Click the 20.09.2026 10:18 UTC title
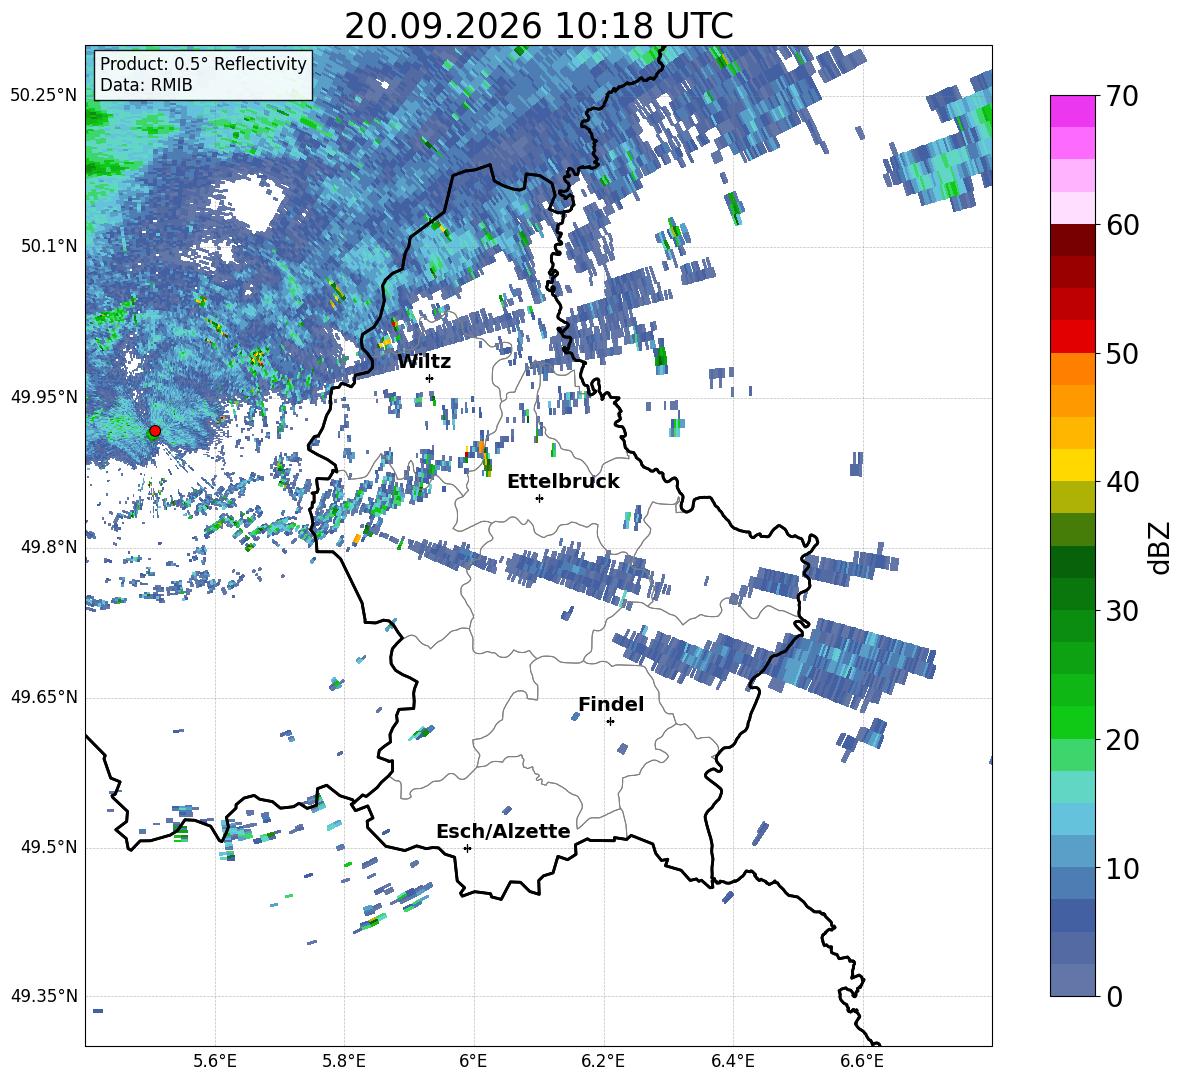Screen dimensions: 1184x1081 point(538,26)
